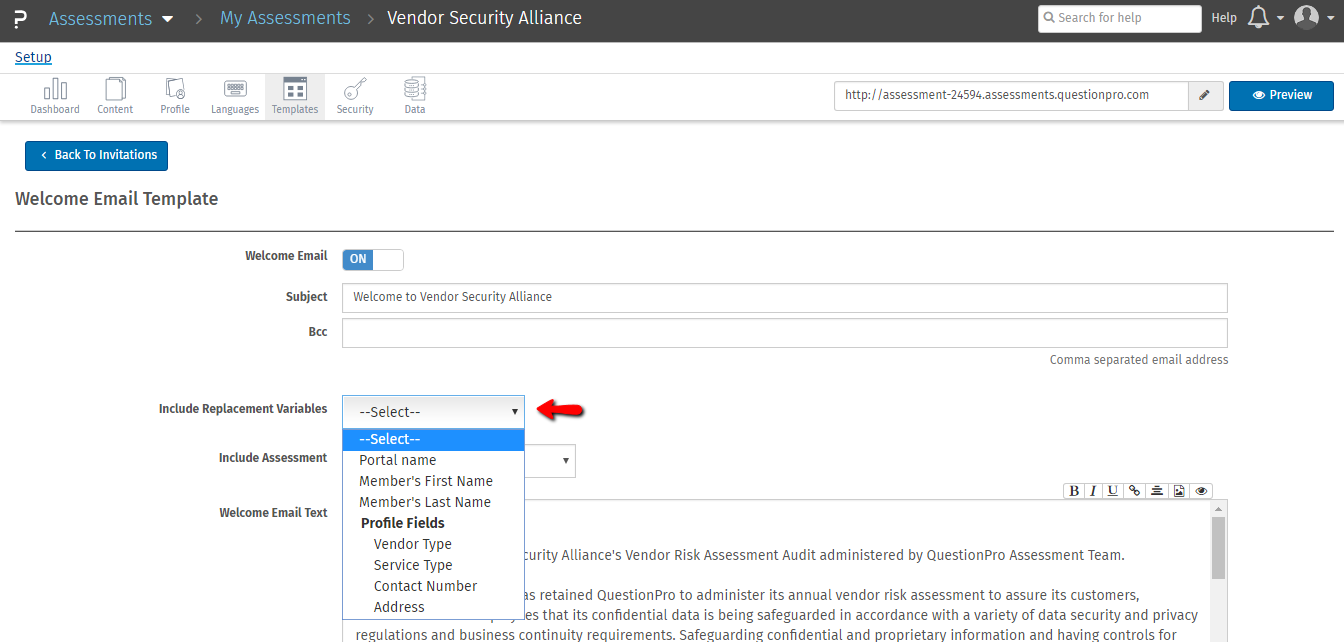Select Member's First Name option
The image size is (1344, 642).
point(426,481)
